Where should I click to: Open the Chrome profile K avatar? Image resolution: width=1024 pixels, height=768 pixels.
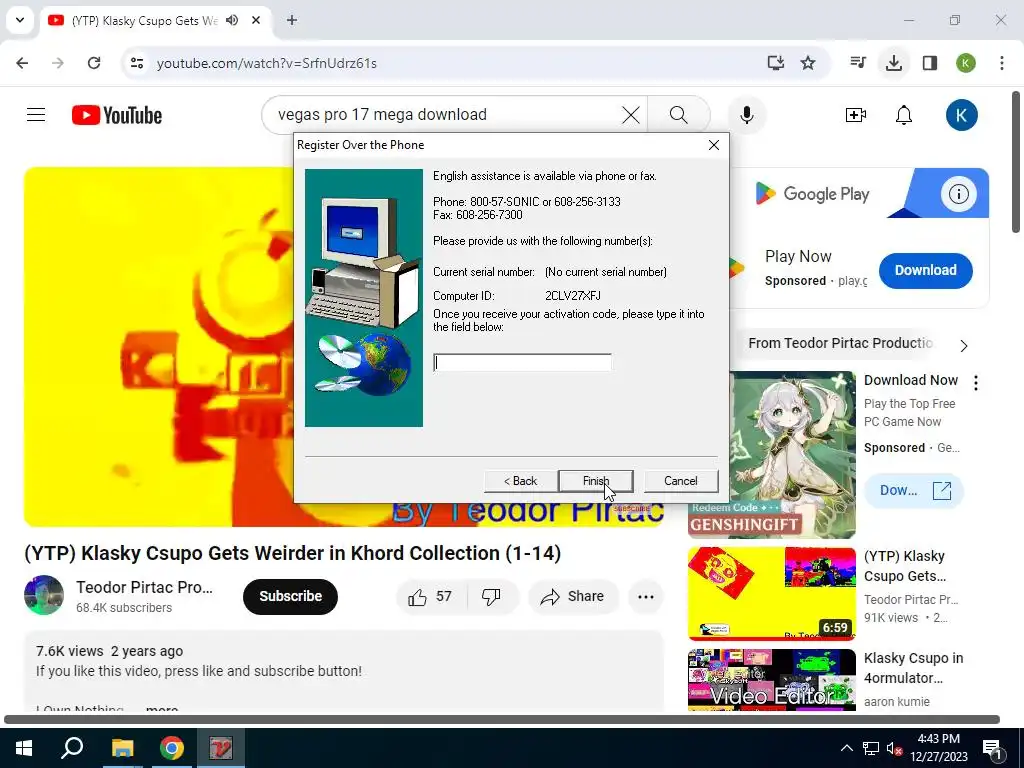pyautogui.click(x=966, y=63)
